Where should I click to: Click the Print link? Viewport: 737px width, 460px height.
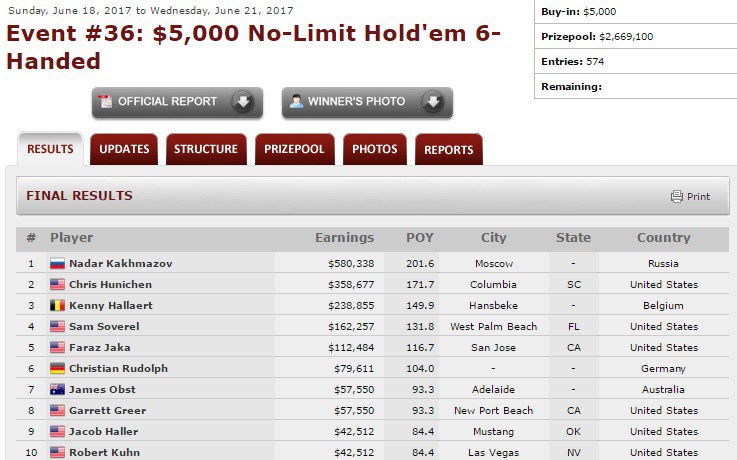[x=698, y=197]
